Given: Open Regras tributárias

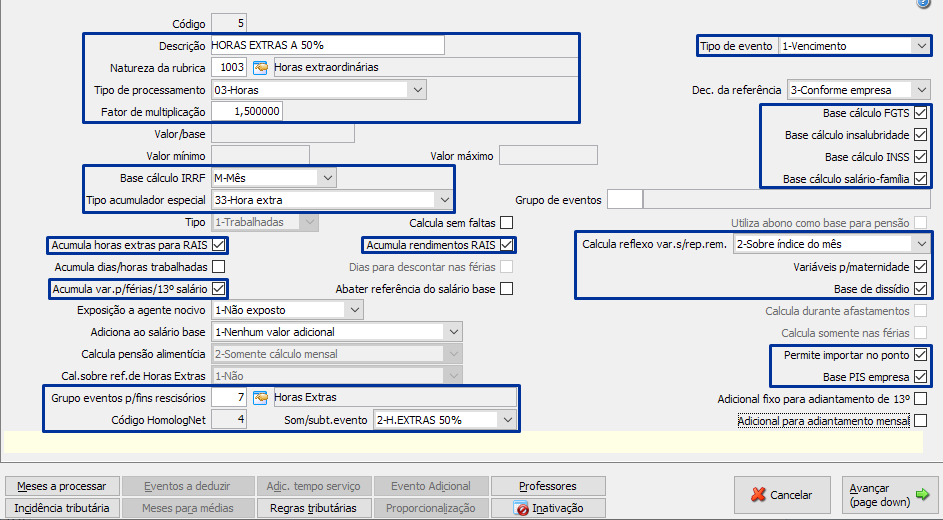Looking at the screenshot, I should (x=313, y=508).
